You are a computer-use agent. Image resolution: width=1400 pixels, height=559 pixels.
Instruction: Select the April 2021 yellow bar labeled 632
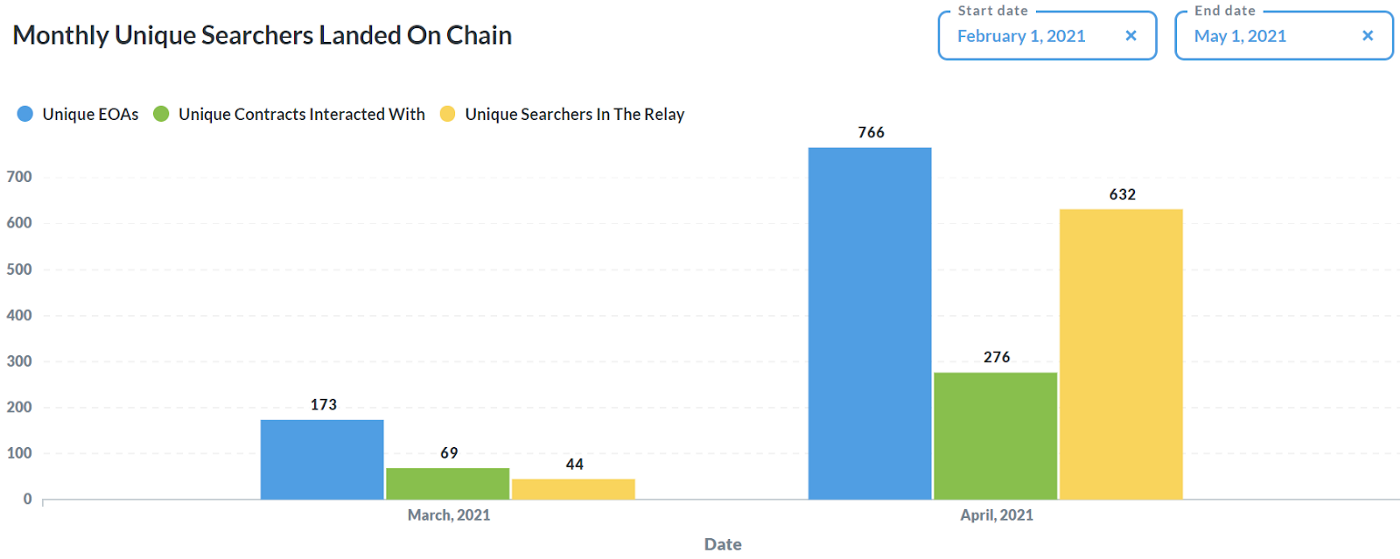tap(1121, 354)
